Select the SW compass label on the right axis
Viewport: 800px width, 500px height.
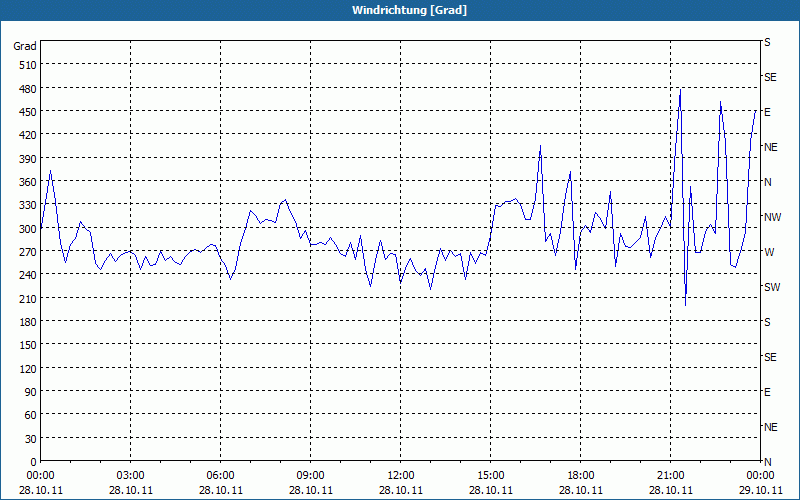coord(772,287)
